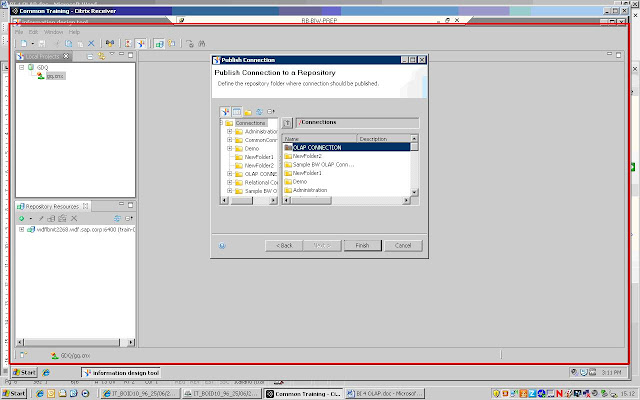
Task: Expand the Relational Co folder in tree
Action: (230, 182)
